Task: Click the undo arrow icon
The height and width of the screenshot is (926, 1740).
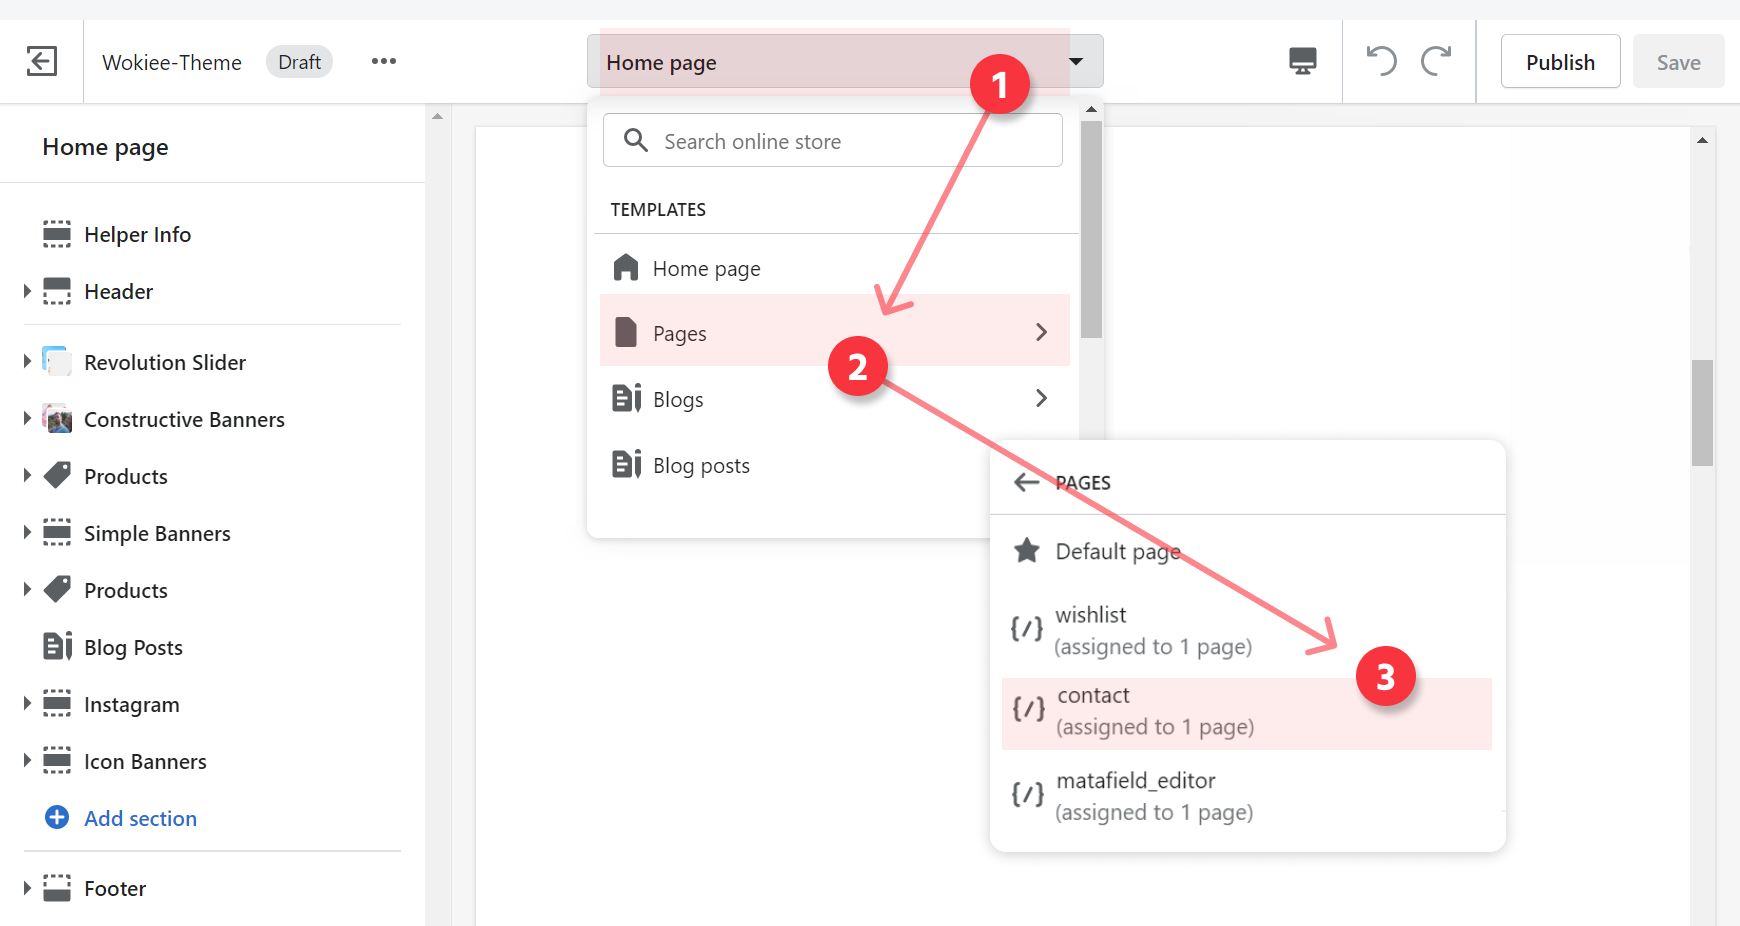Action: (x=1381, y=62)
